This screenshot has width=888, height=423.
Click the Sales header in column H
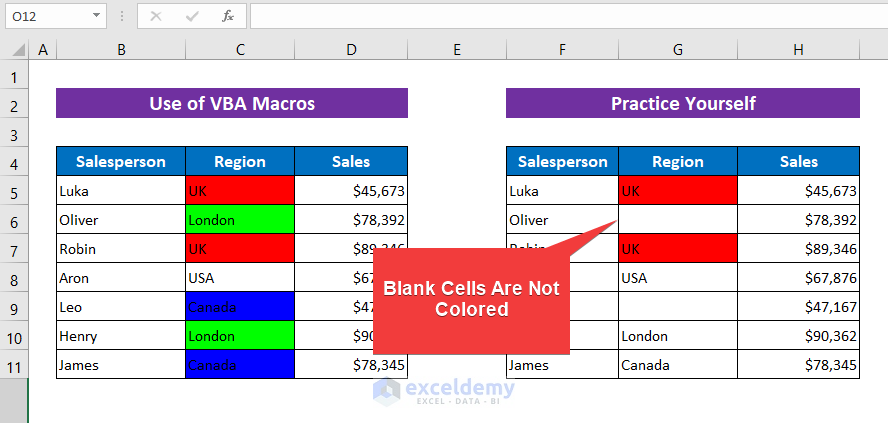(x=798, y=161)
